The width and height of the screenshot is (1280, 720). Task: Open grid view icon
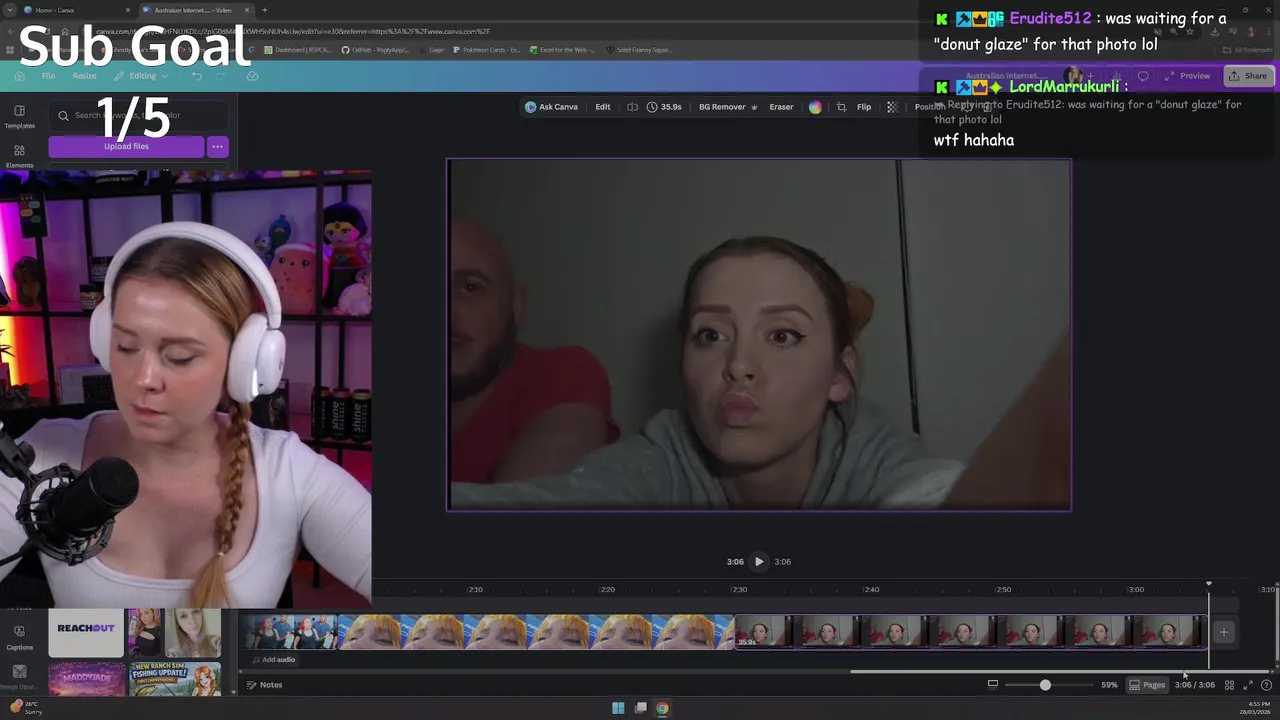pyautogui.click(x=1229, y=685)
